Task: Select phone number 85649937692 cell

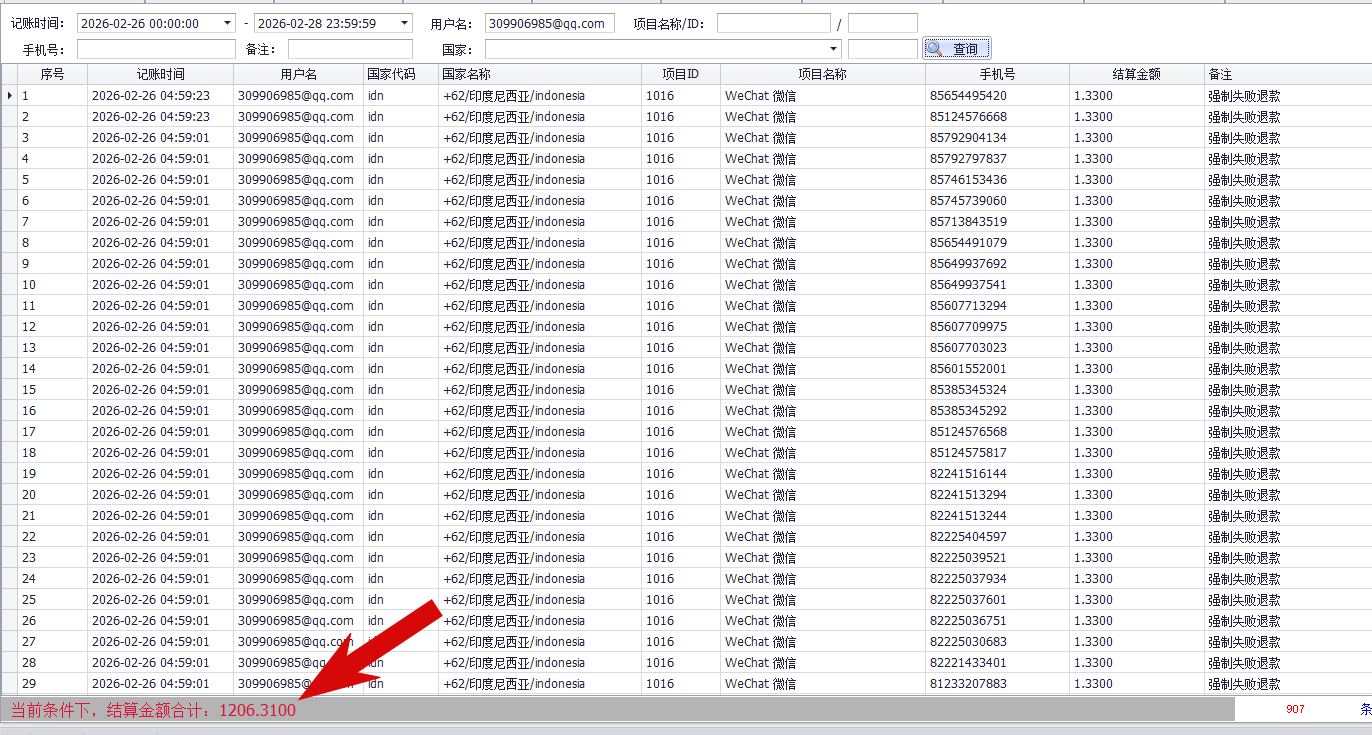Action: pos(997,264)
